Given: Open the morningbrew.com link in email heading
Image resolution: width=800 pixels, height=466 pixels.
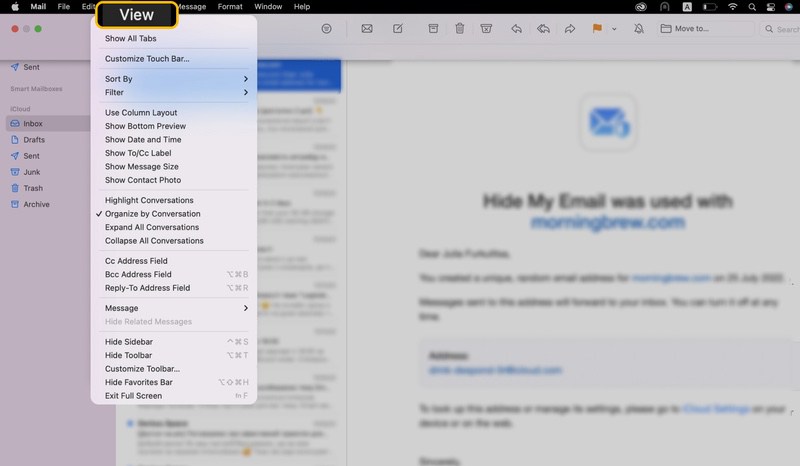Looking at the screenshot, I should tap(608, 223).
